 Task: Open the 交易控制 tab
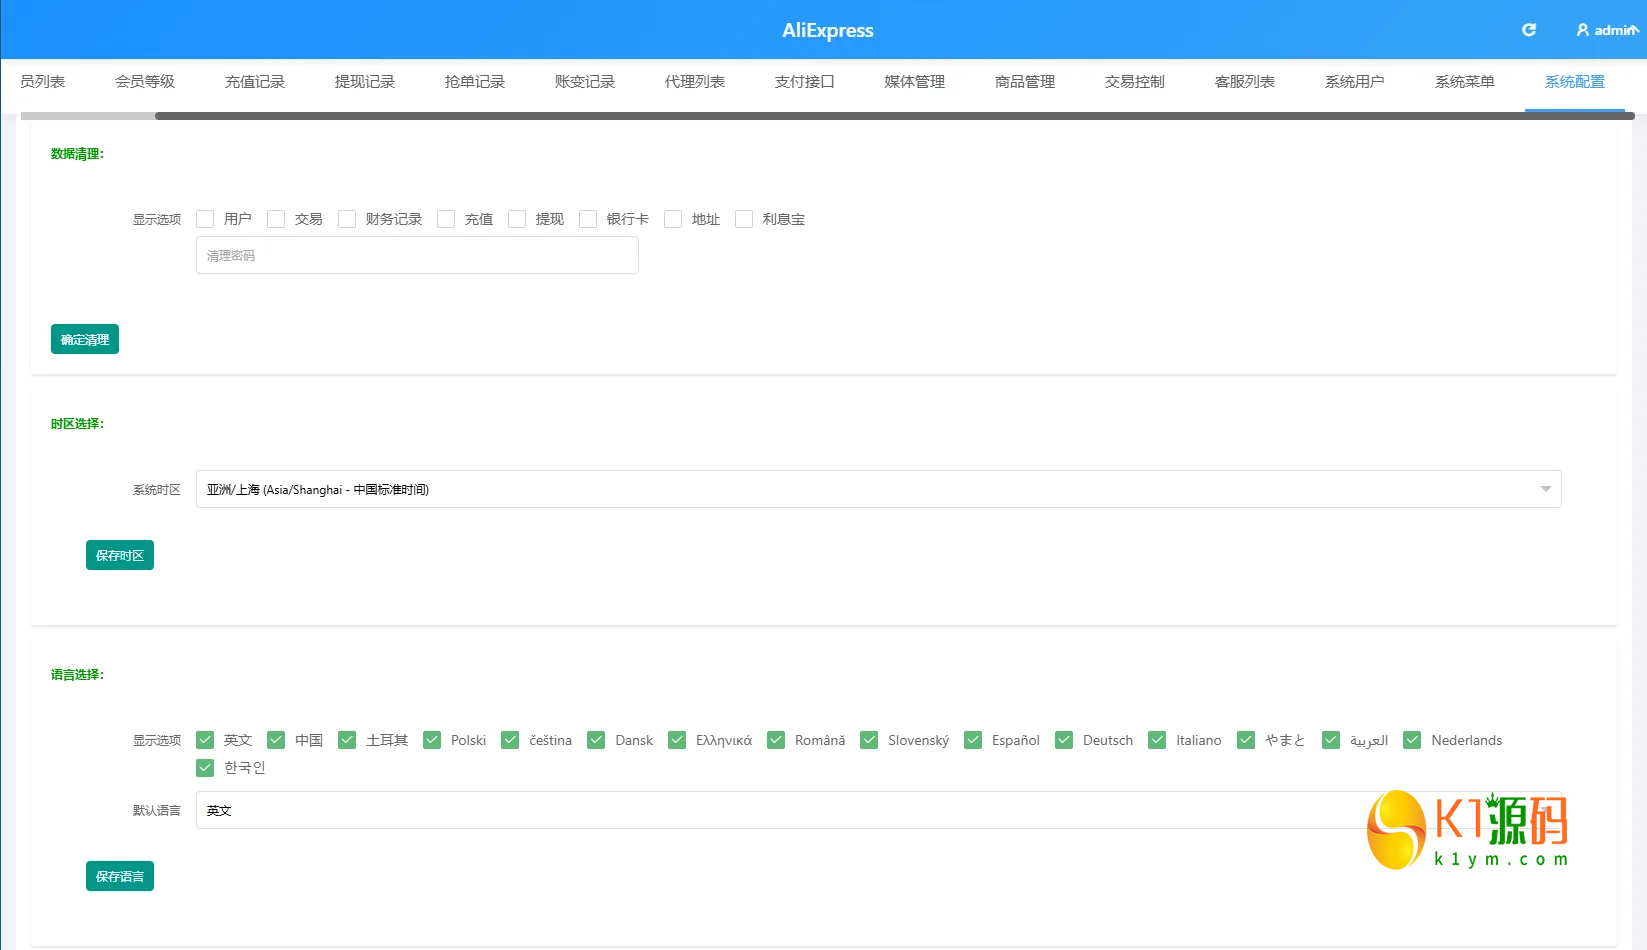click(x=1135, y=82)
